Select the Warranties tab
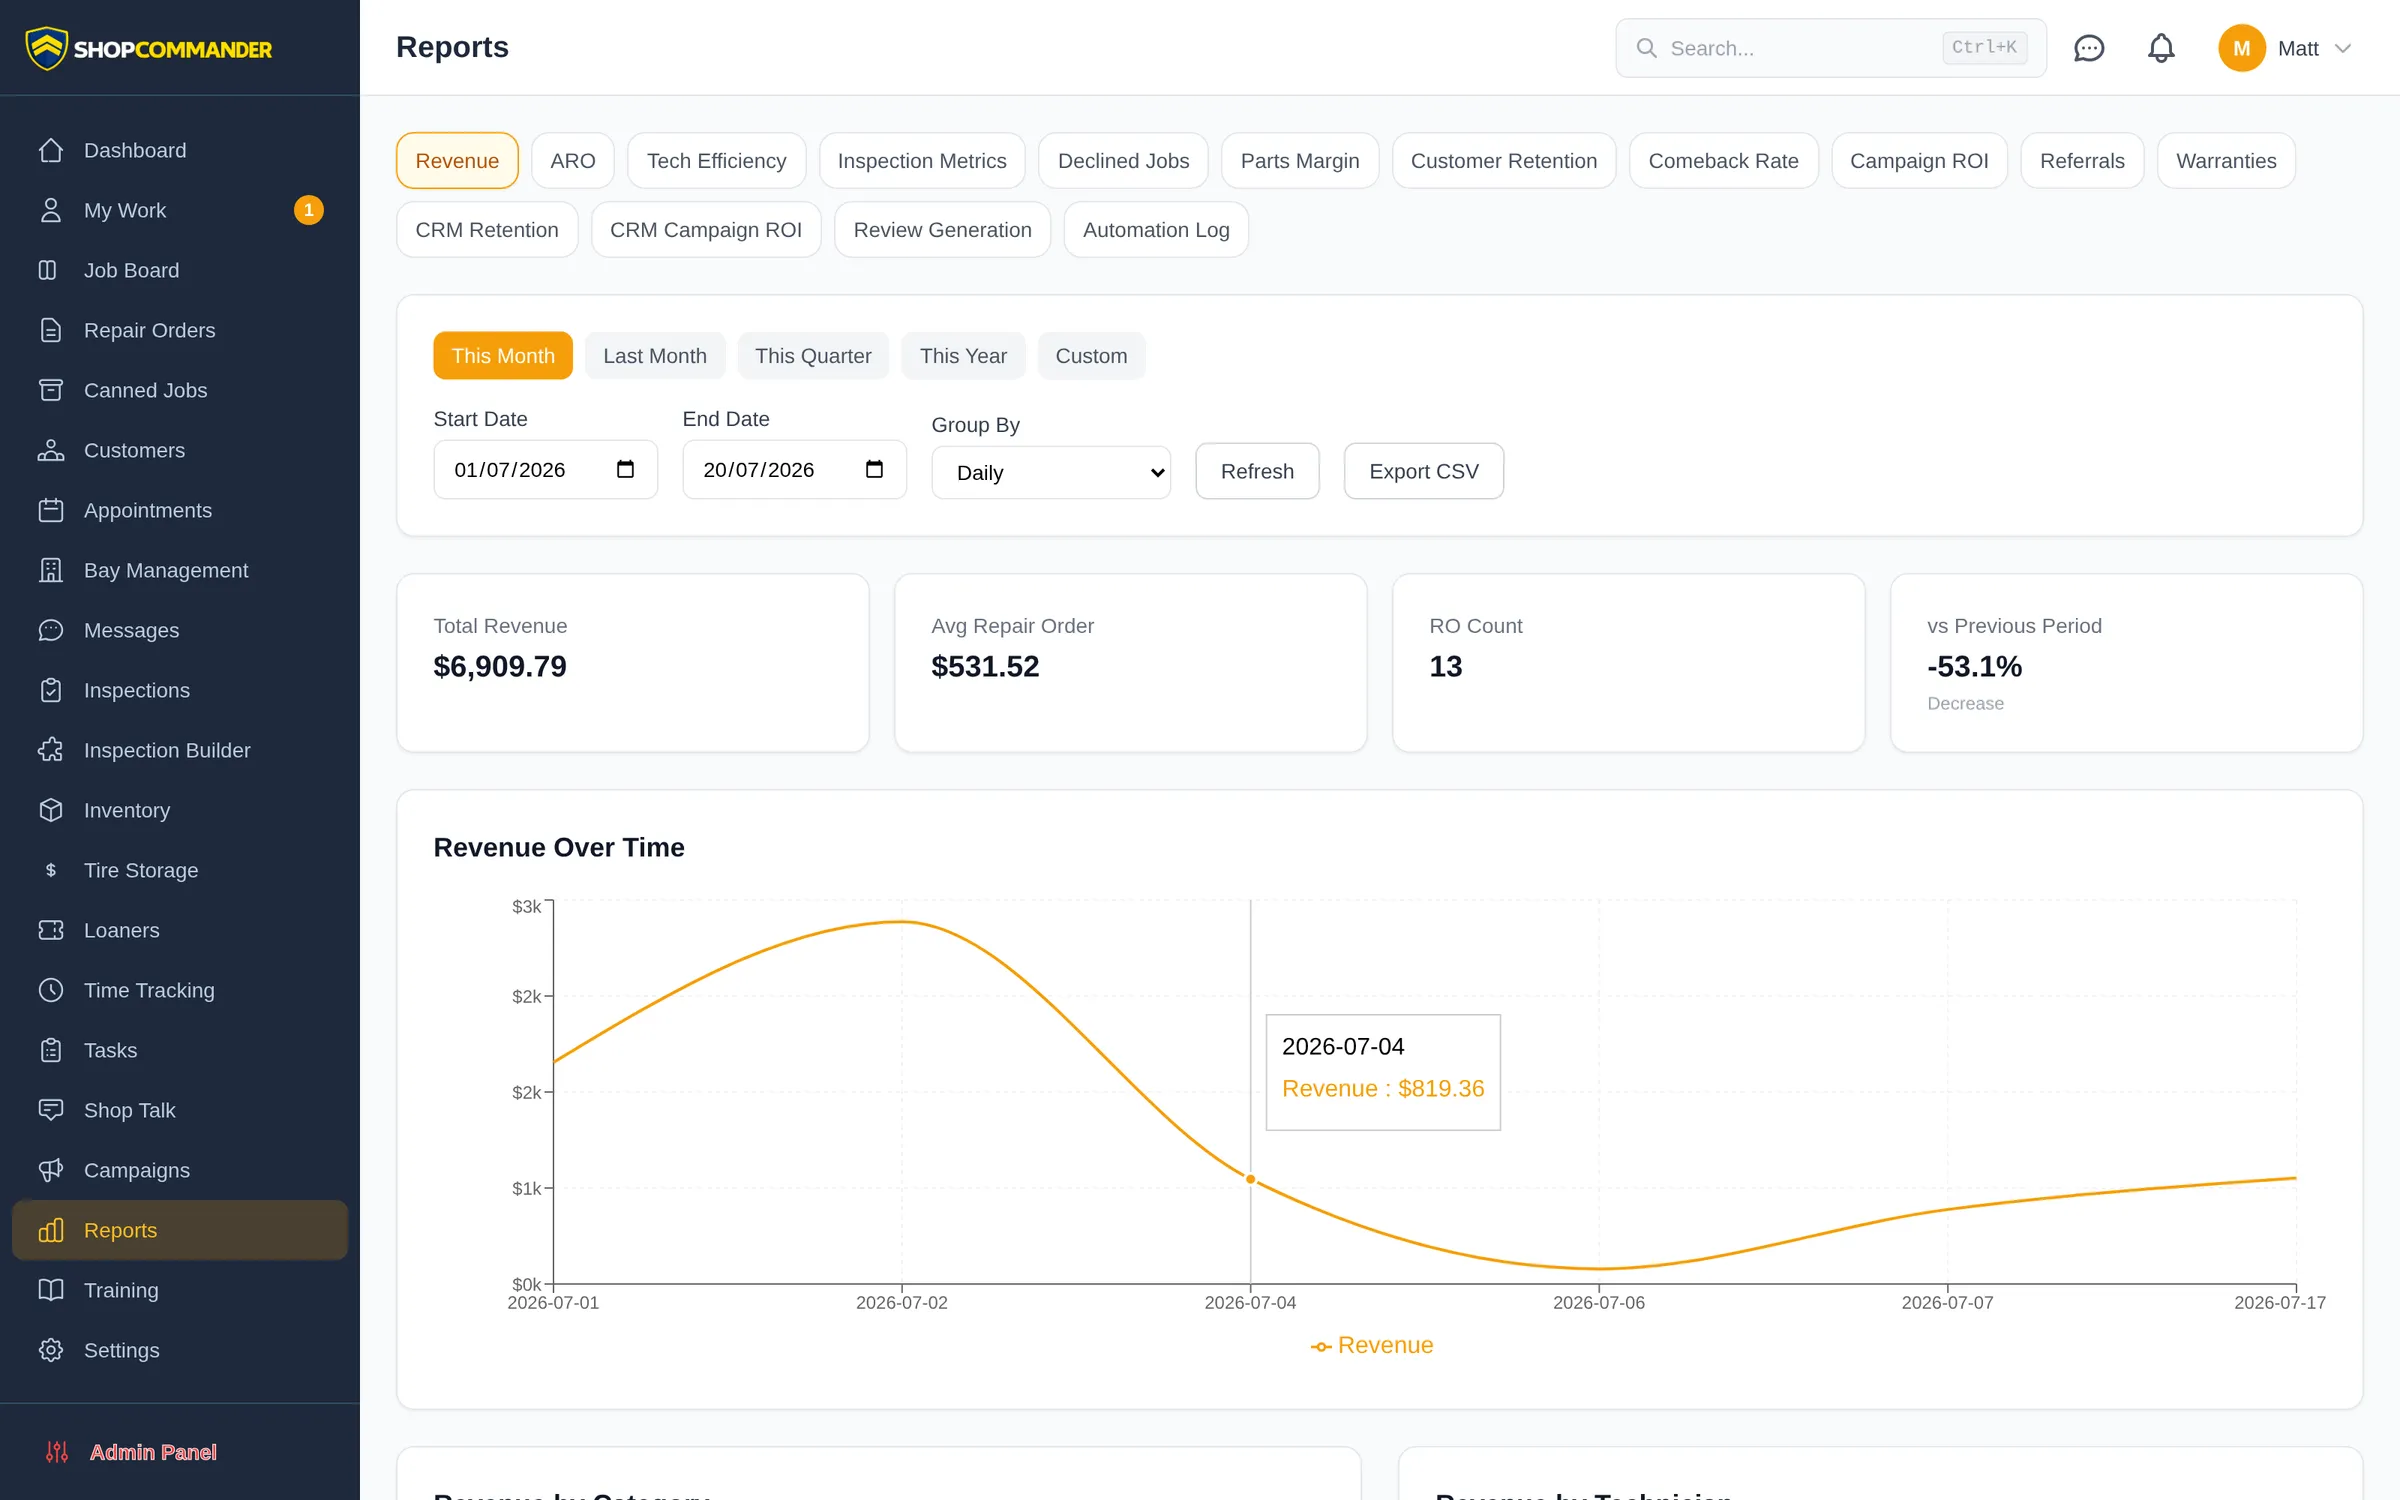Viewport: 2400px width, 1500px height. (x=2226, y=161)
